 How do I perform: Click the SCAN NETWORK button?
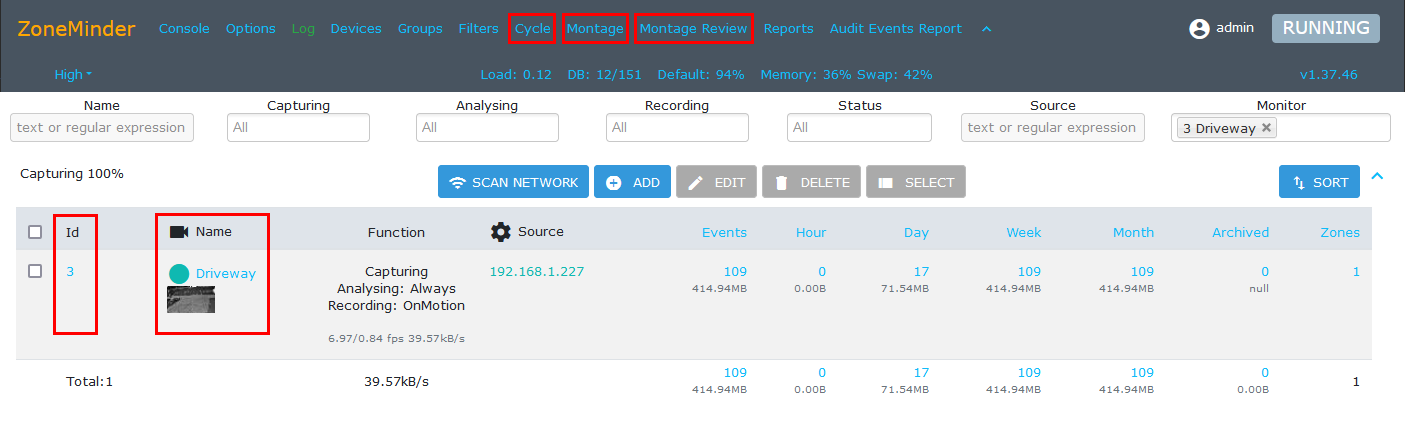pos(514,182)
